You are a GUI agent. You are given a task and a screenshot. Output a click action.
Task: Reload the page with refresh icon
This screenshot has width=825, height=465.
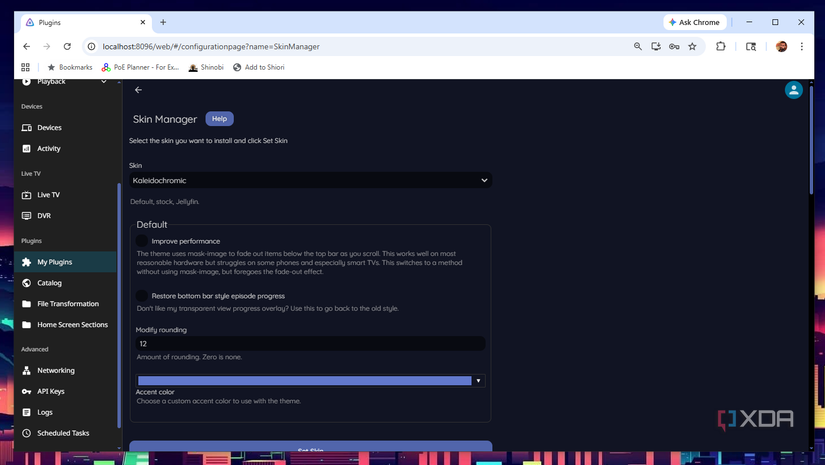[x=67, y=46]
